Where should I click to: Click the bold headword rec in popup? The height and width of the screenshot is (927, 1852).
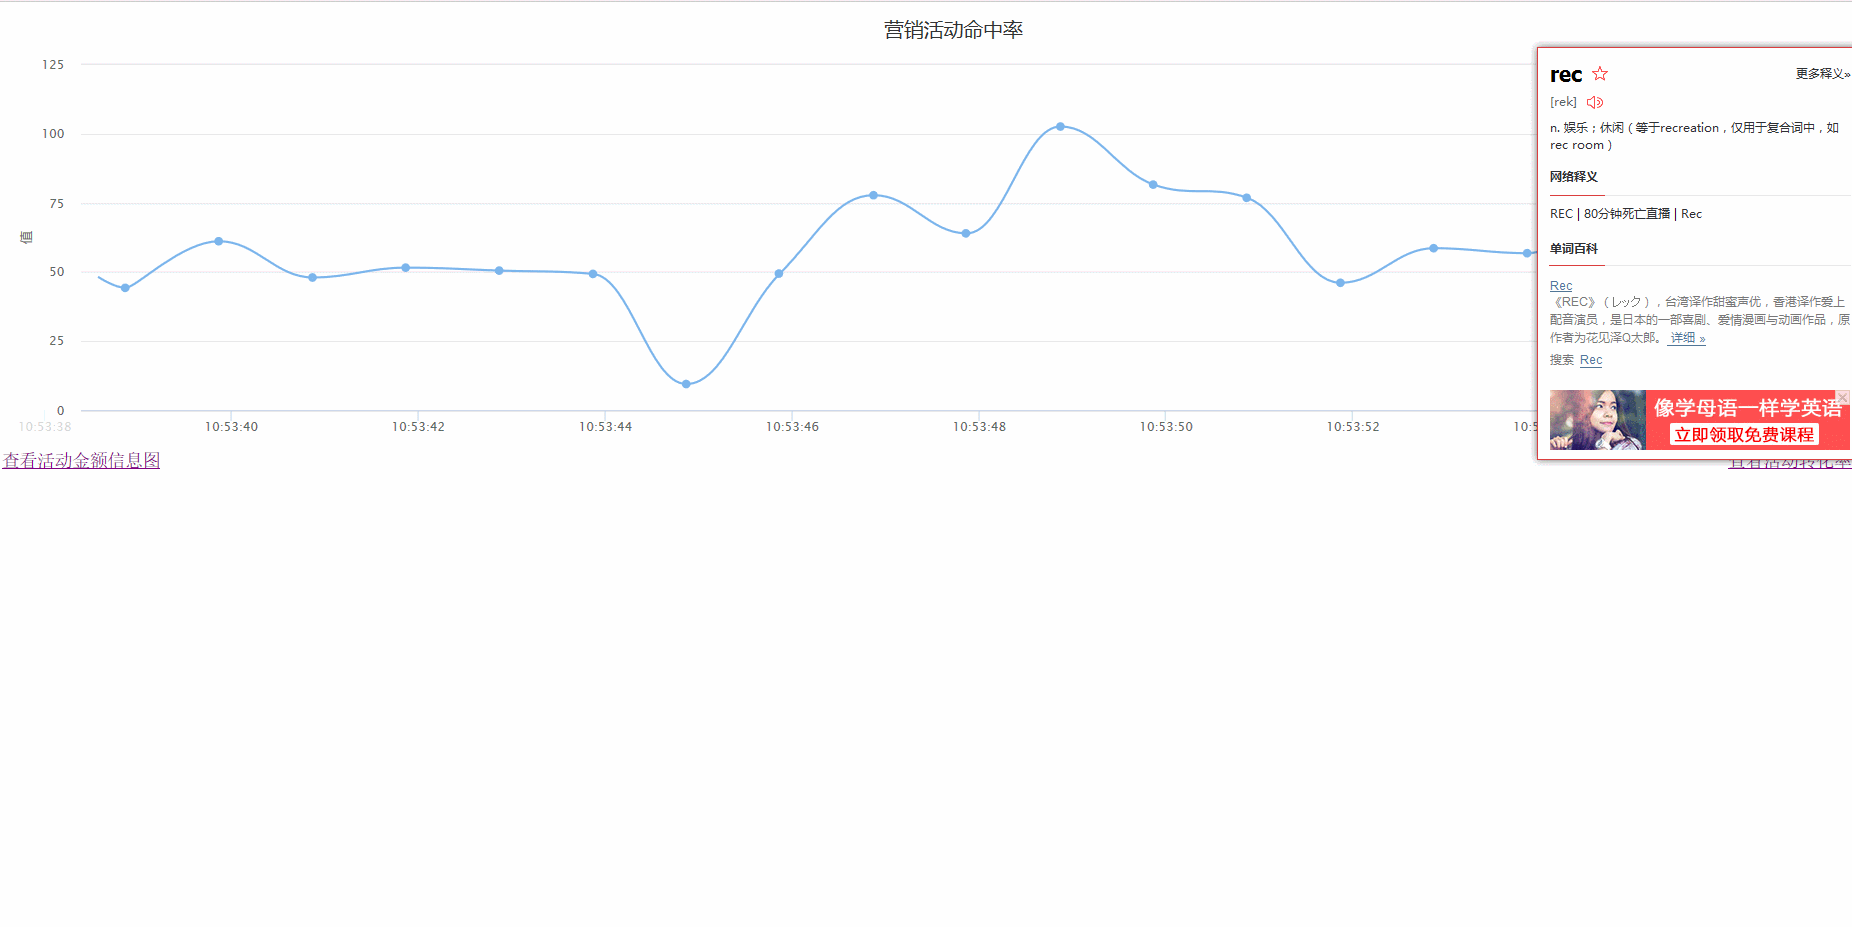point(1566,75)
